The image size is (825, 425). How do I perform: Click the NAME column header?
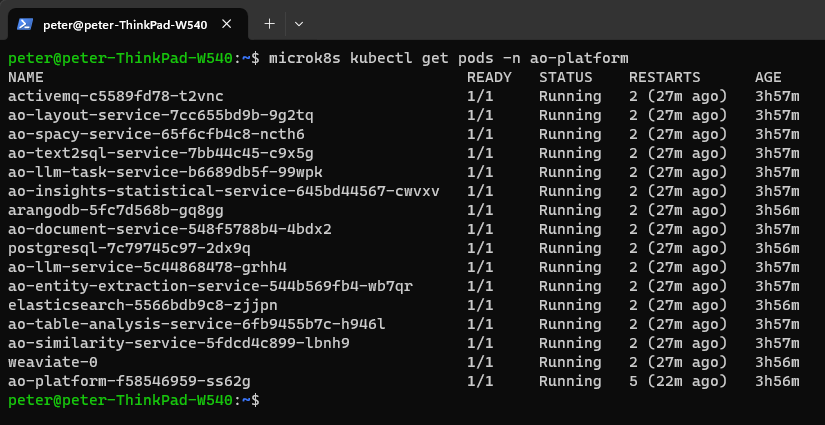(25, 77)
